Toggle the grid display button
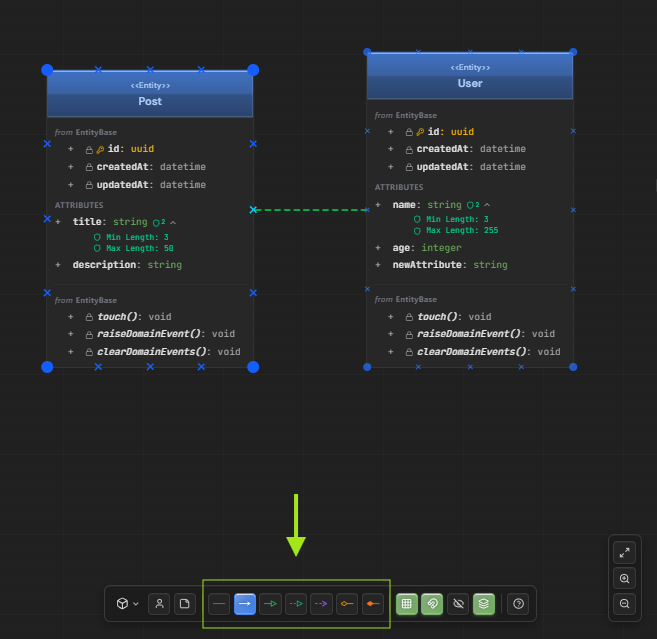657x639 pixels. 407,604
